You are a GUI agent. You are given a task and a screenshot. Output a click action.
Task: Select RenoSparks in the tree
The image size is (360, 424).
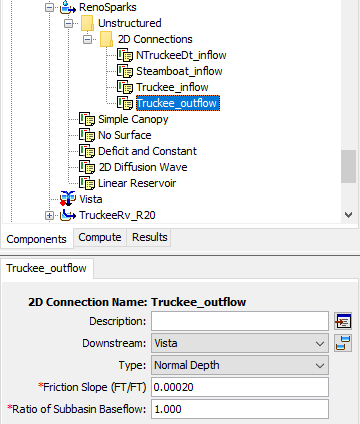[108, 7]
